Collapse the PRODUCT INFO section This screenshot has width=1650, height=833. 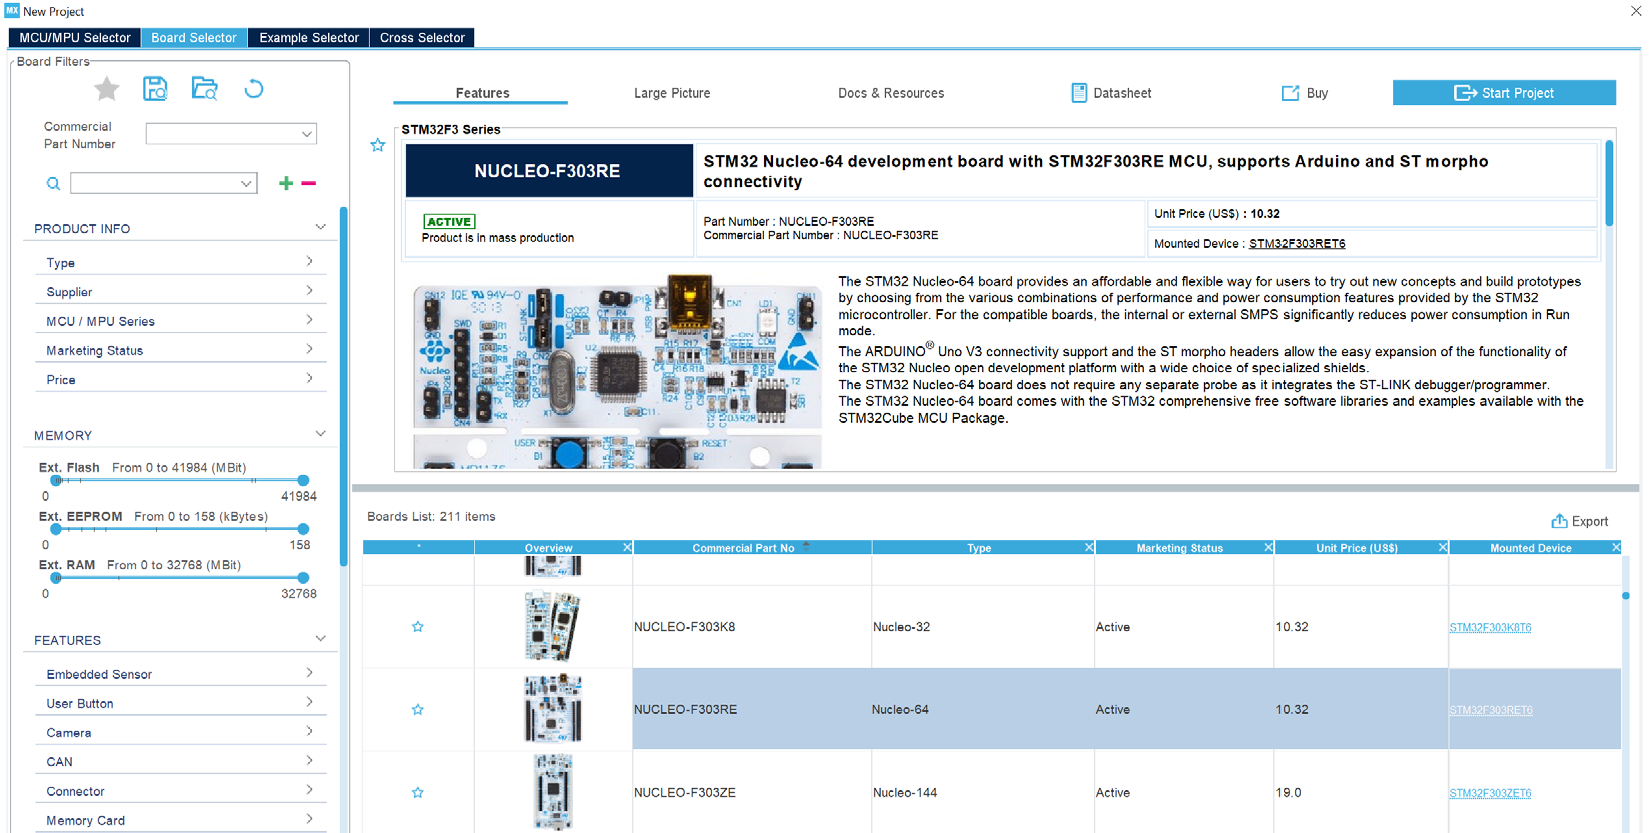click(x=320, y=228)
